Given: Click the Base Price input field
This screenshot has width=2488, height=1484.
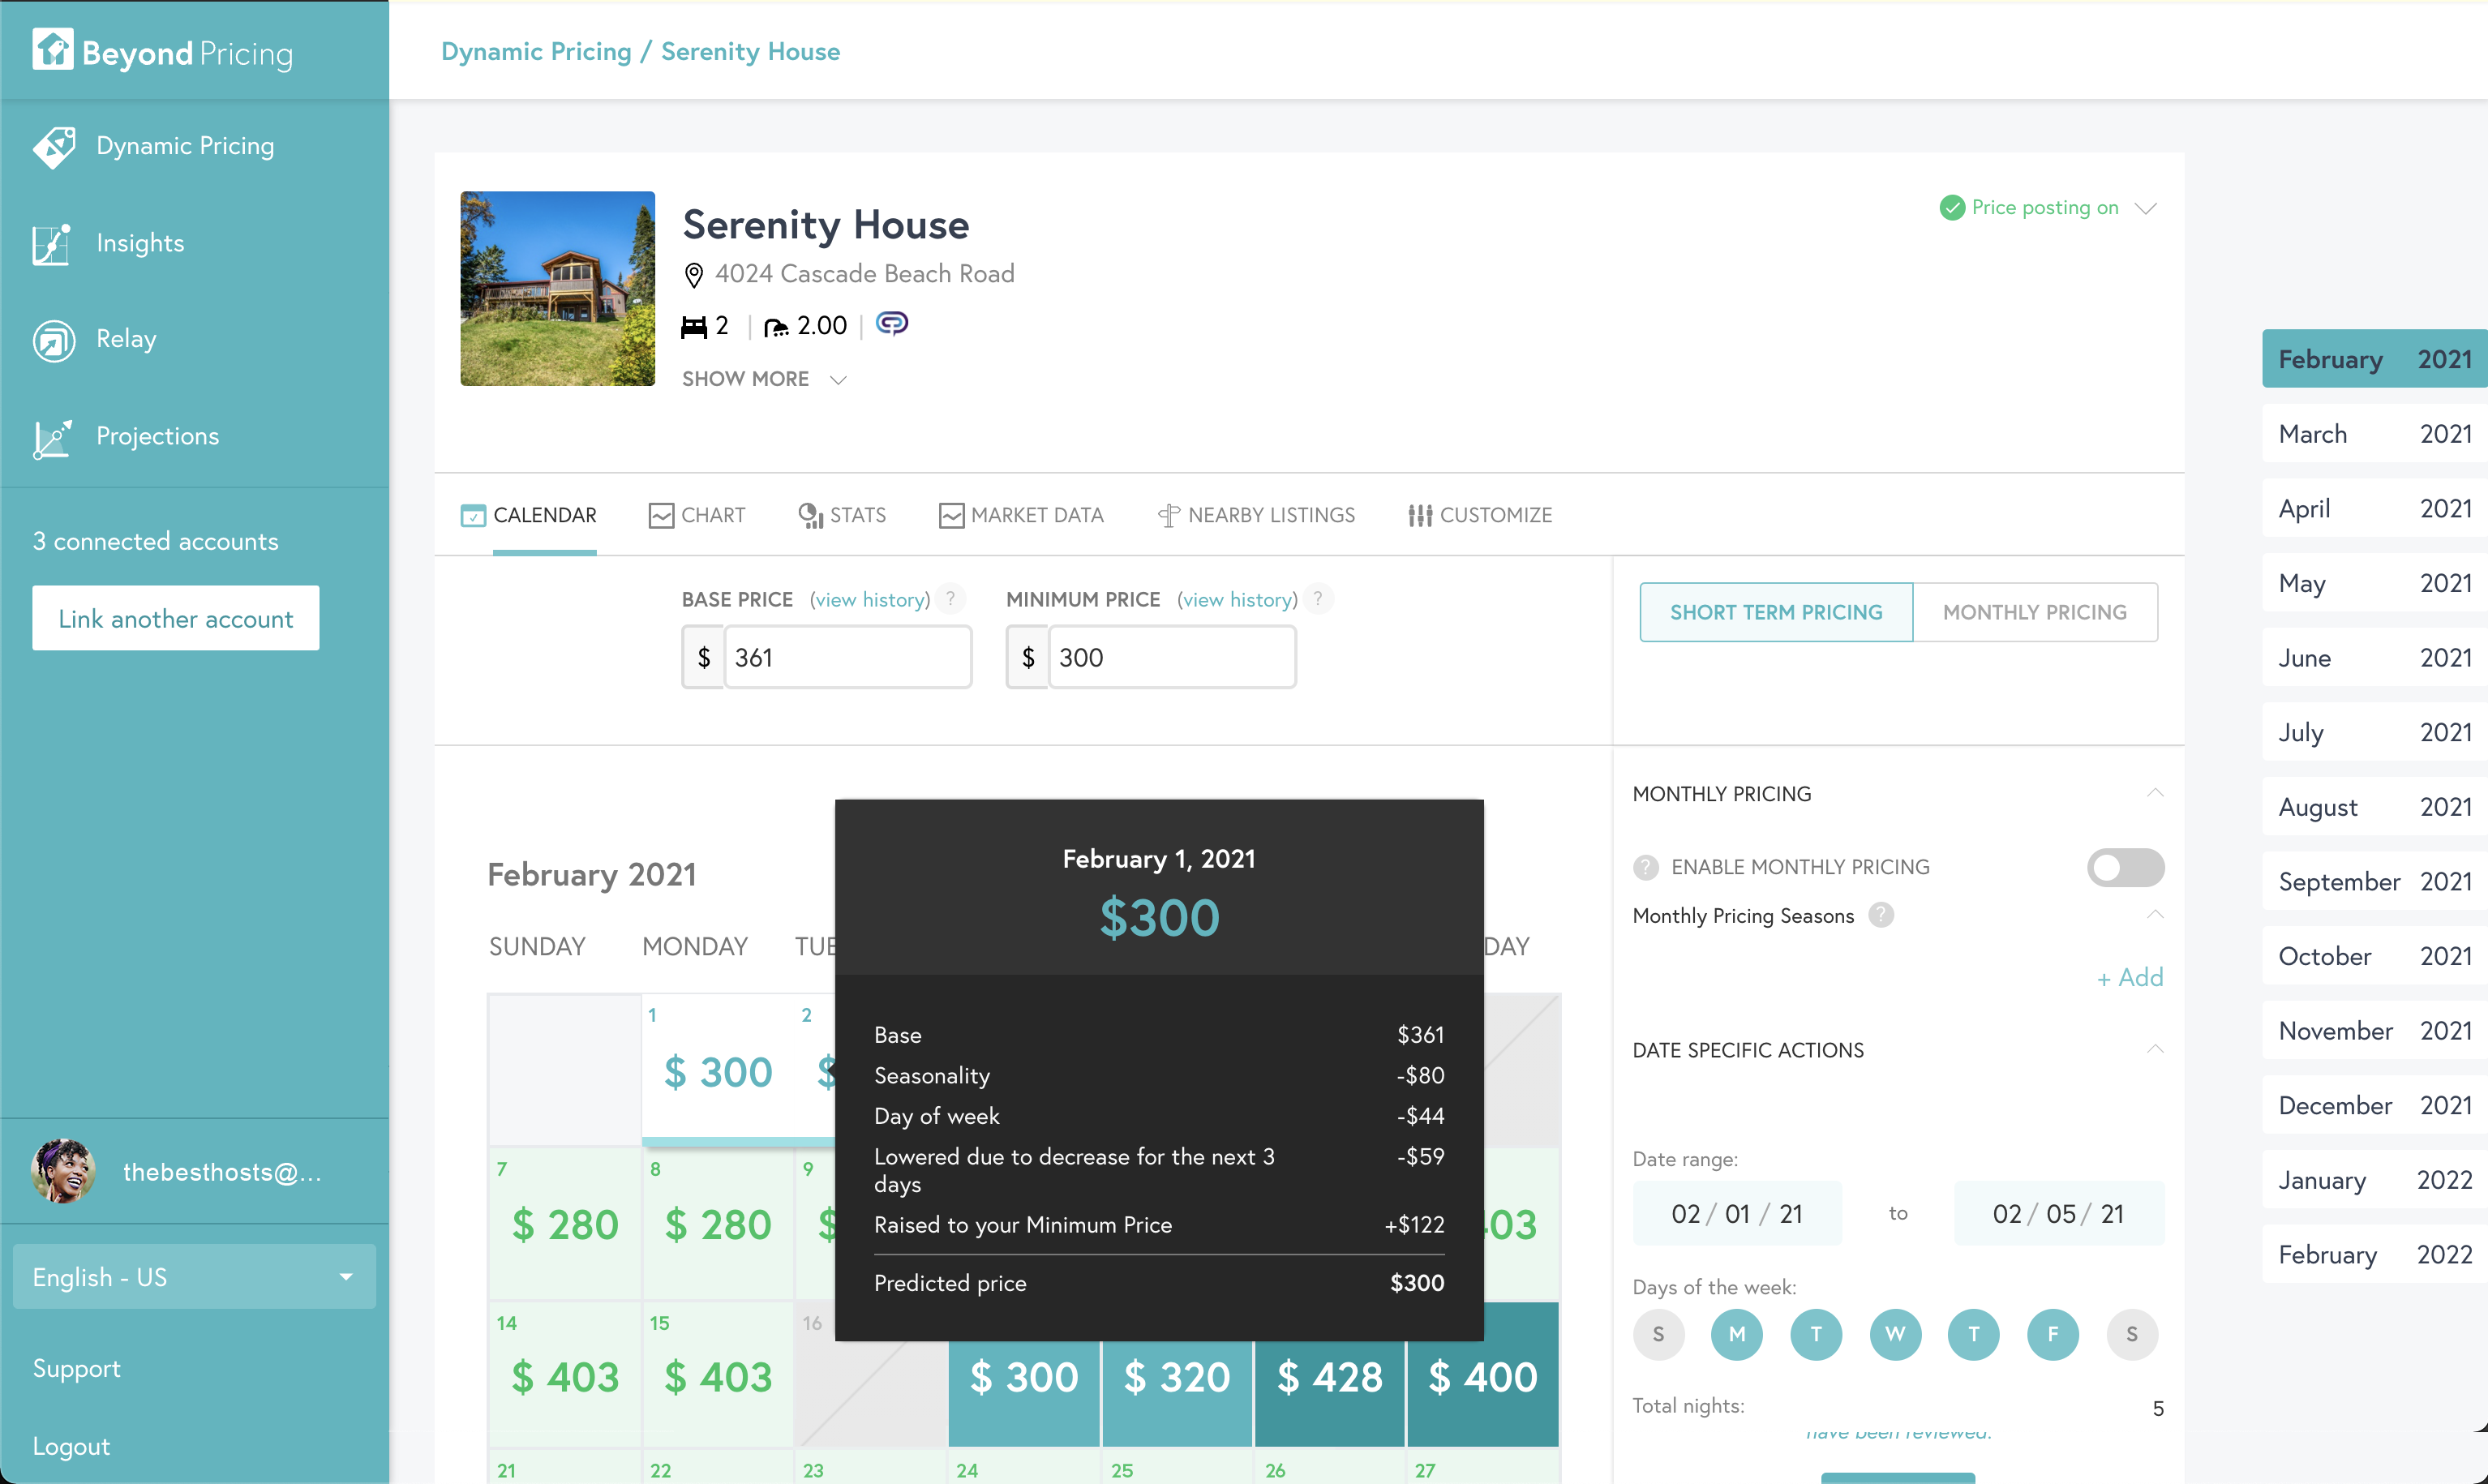Looking at the screenshot, I should (847, 657).
